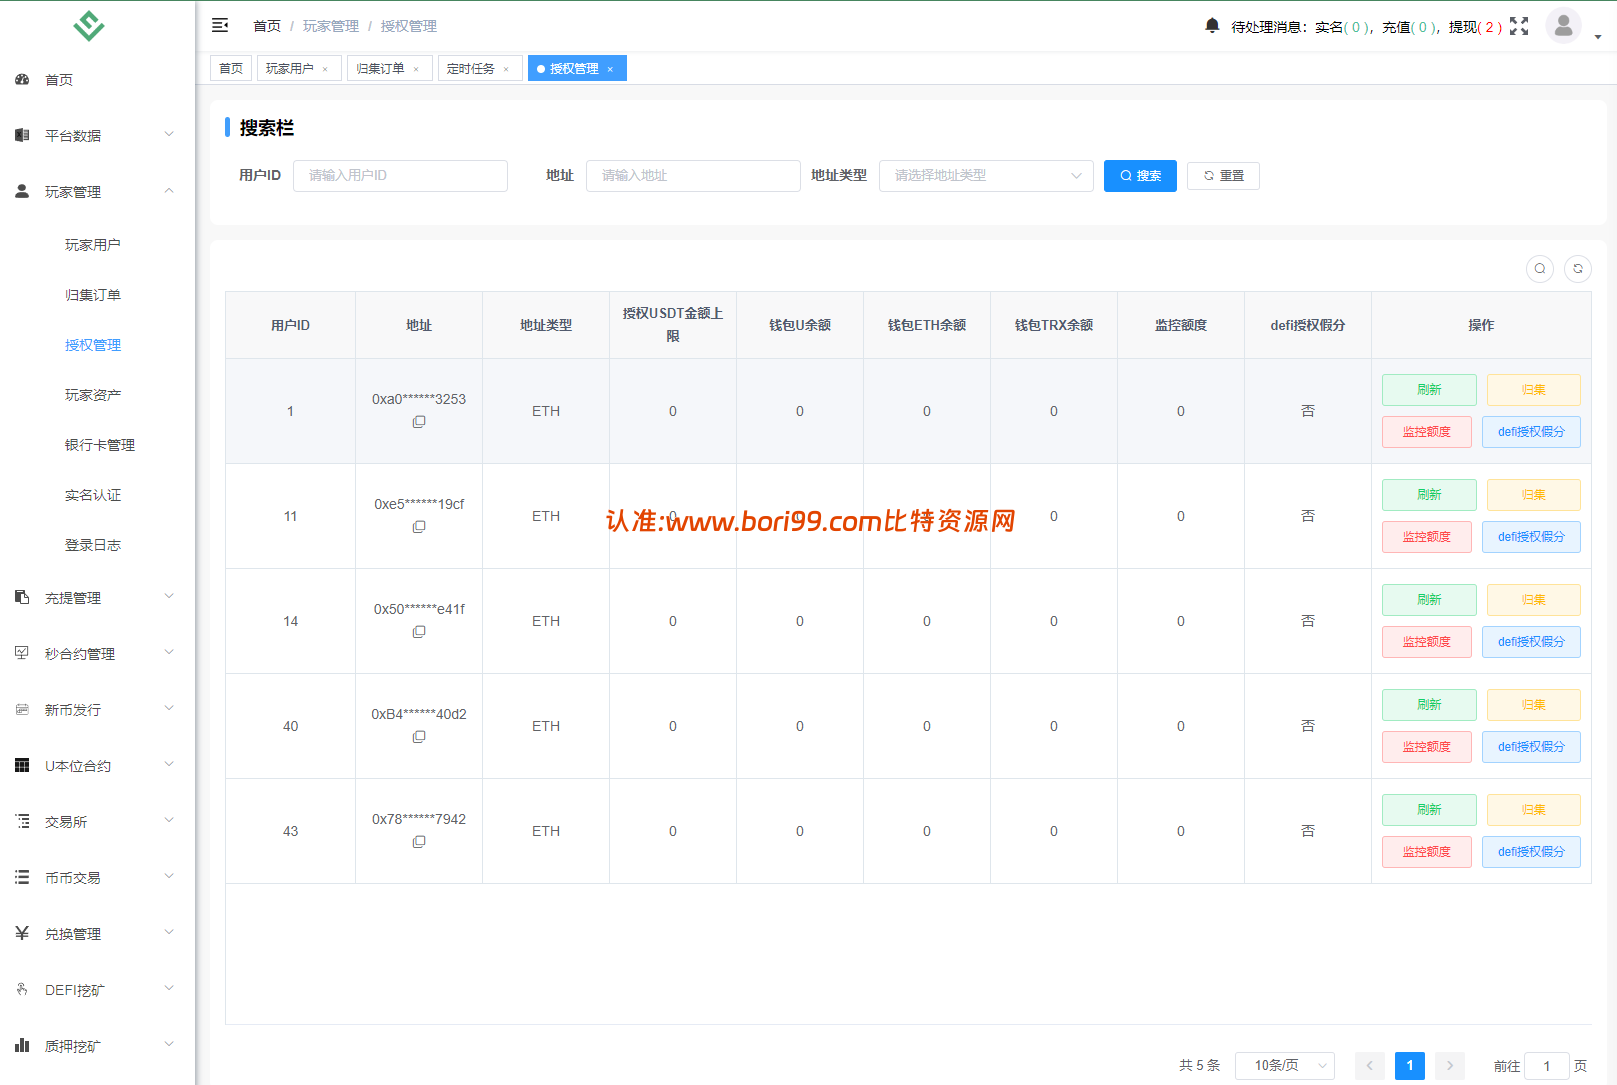
Task: Close the 玩家用户 tab
Action: (325, 69)
